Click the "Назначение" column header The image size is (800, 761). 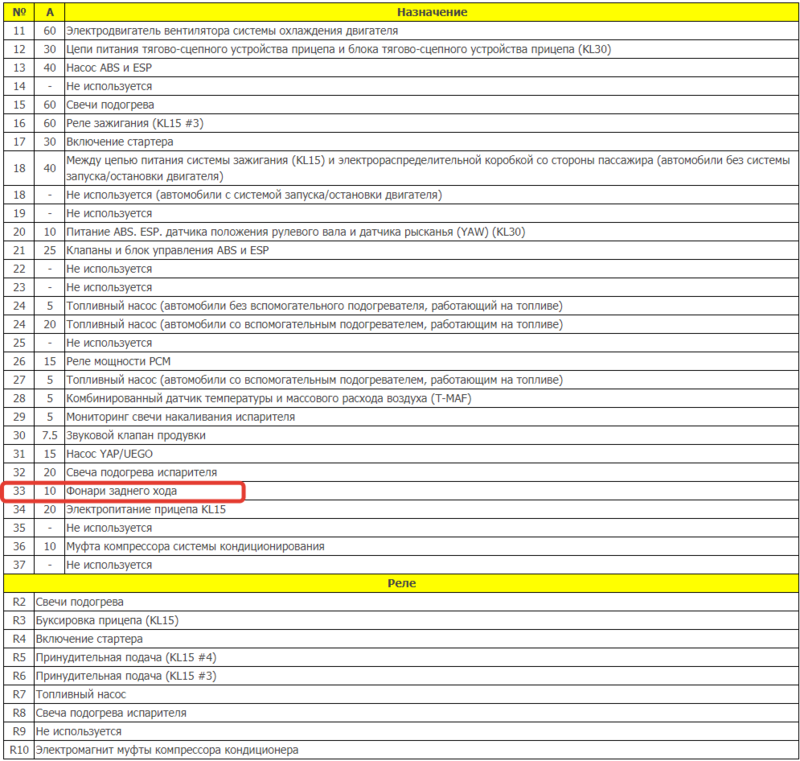430,12
